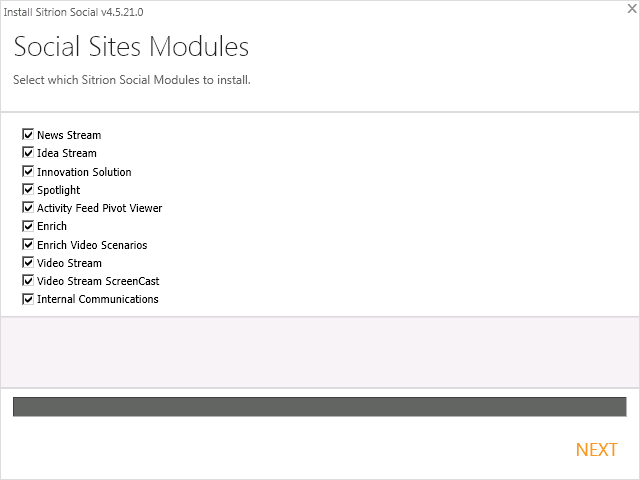Click the 'Select which Sitrion Social Modules' instruction text

pos(131,80)
